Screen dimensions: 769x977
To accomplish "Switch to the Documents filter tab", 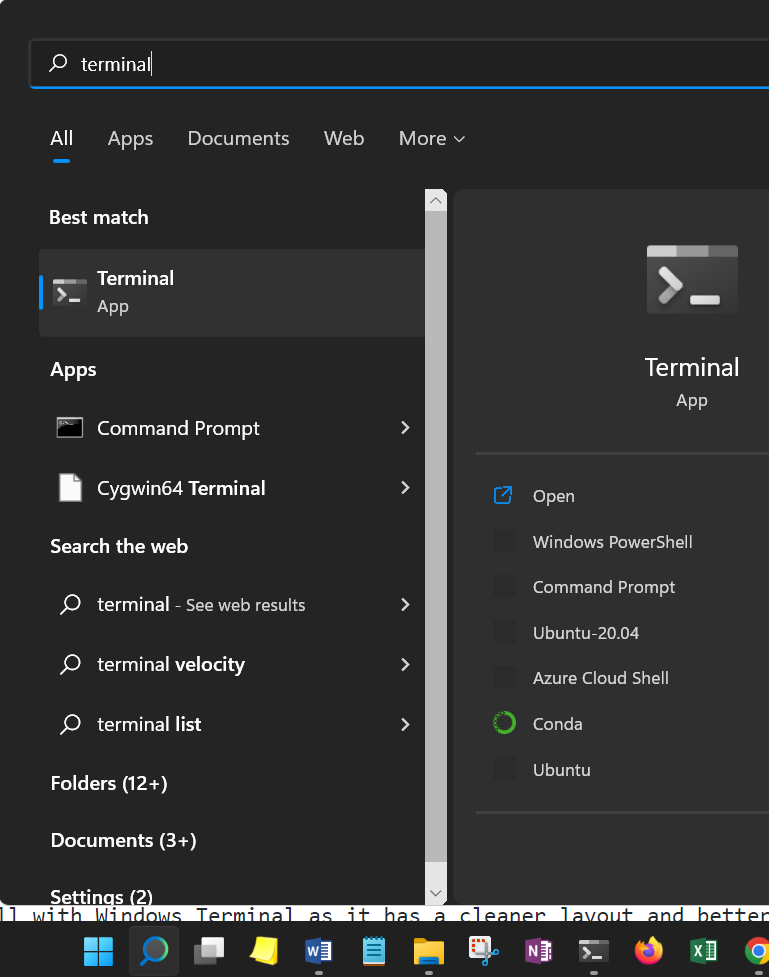I will [239, 138].
